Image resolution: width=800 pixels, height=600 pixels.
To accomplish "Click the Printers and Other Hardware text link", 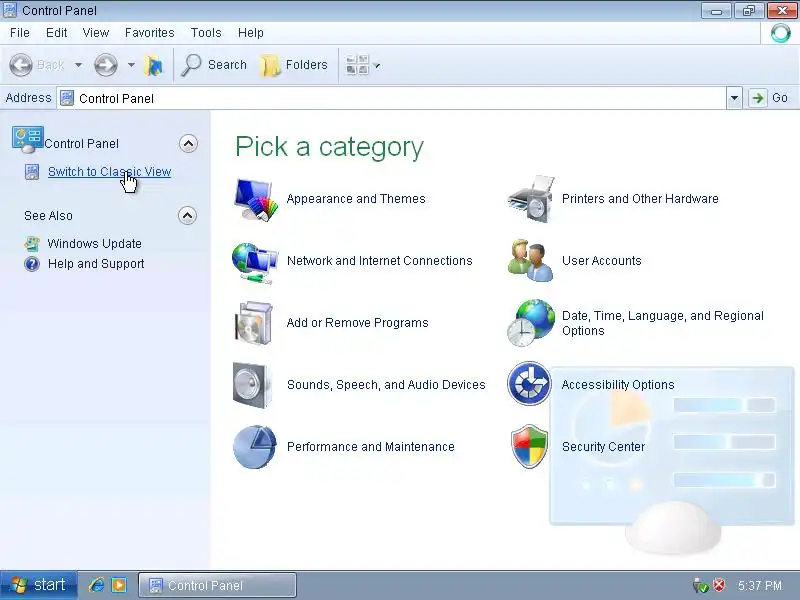I will click(640, 199).
